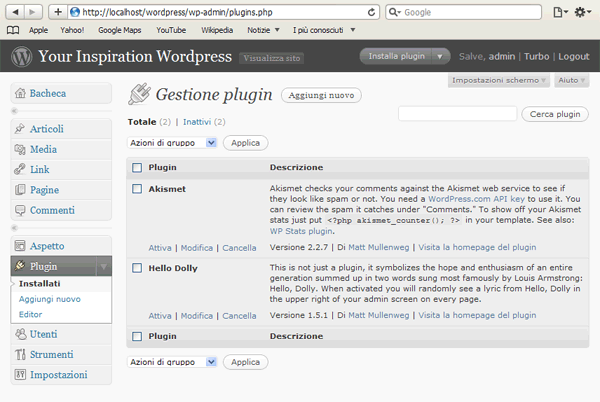Show the Inattivi plugins filter
The width and height of the screenshot is (600, 402).
click(197, 122)
